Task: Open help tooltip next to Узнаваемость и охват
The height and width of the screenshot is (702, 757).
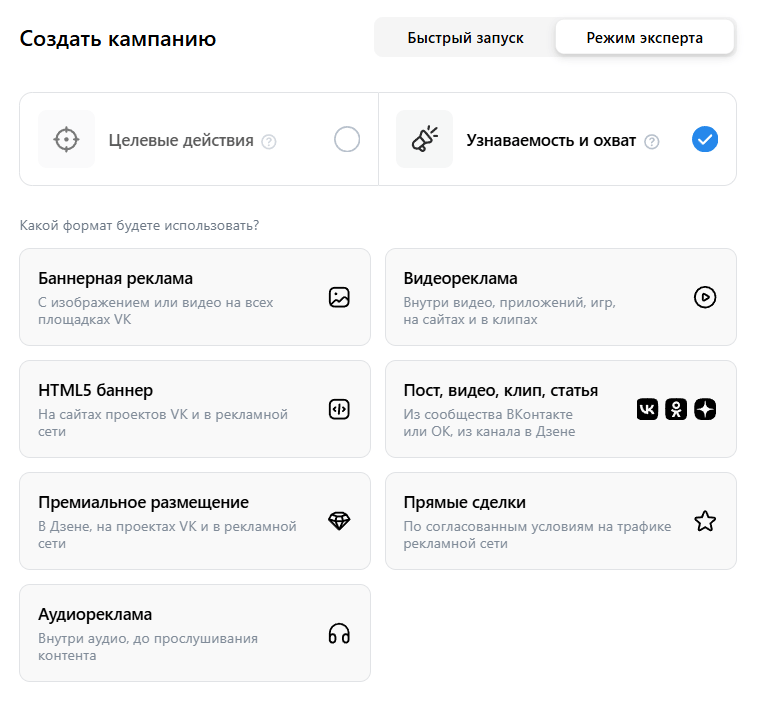Action: point(652,142)
